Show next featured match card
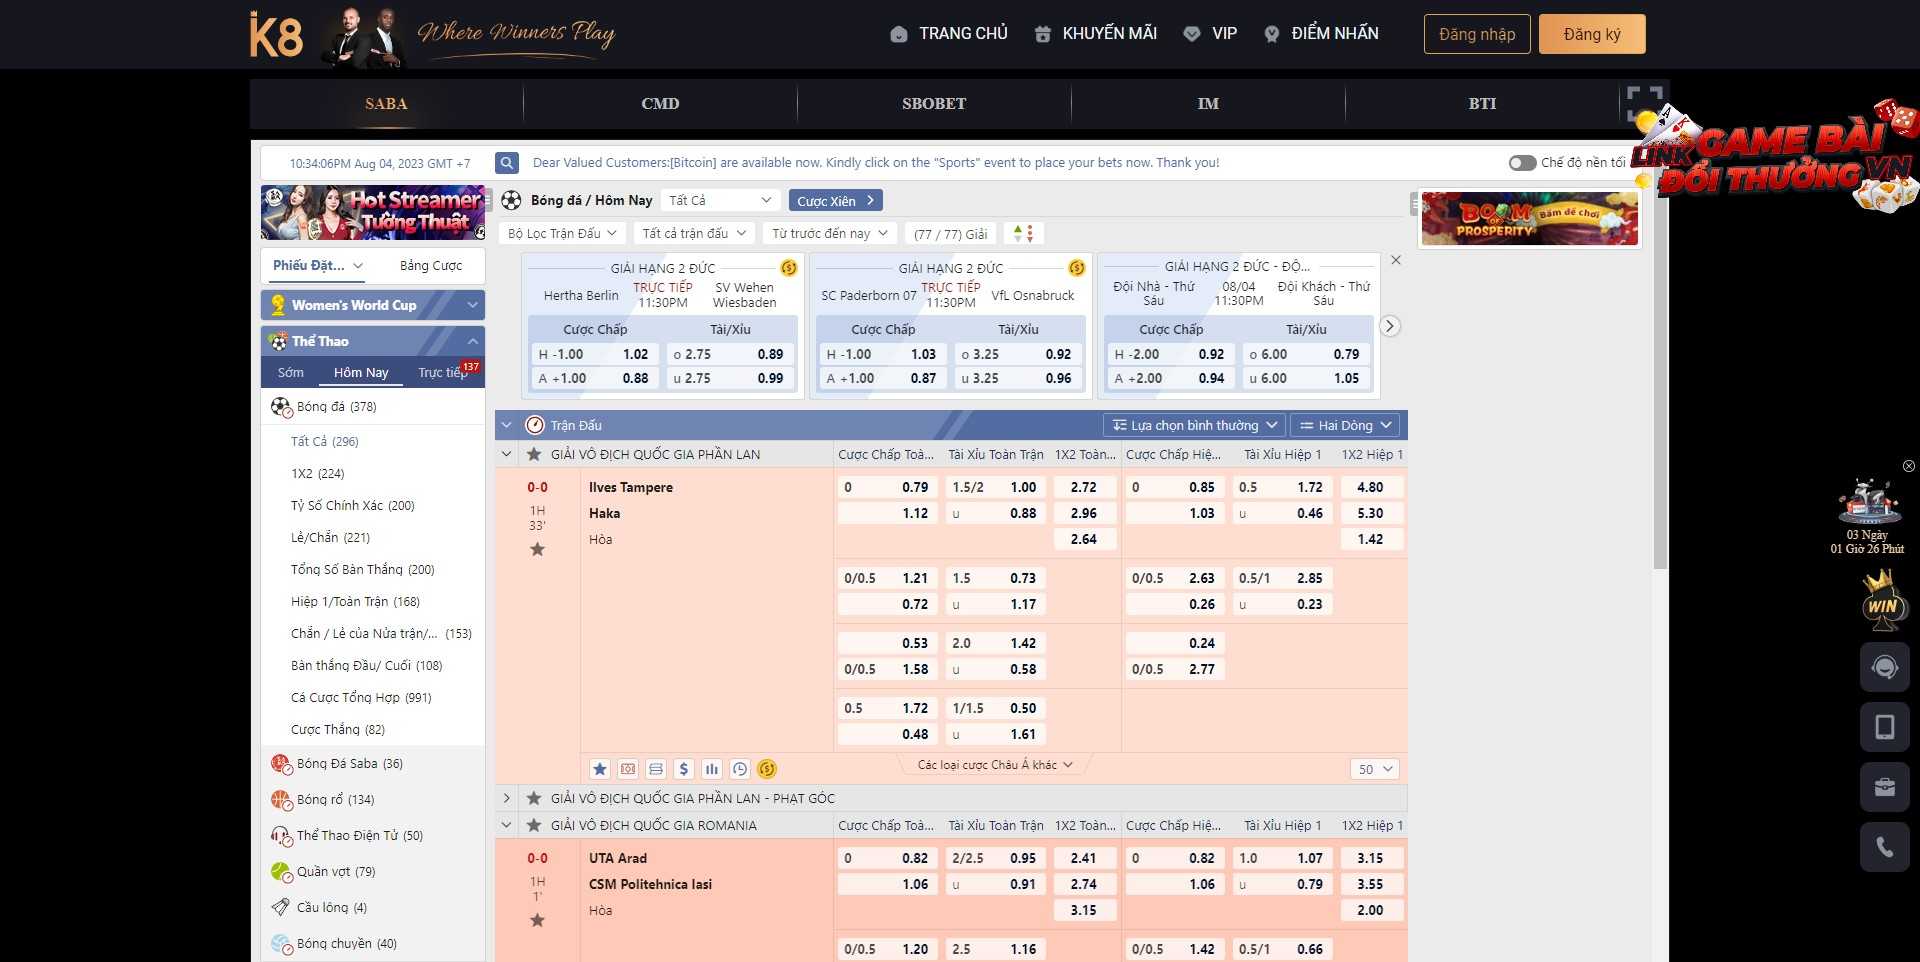This screenshot has height=962, width=1920. pos(1390,326)
